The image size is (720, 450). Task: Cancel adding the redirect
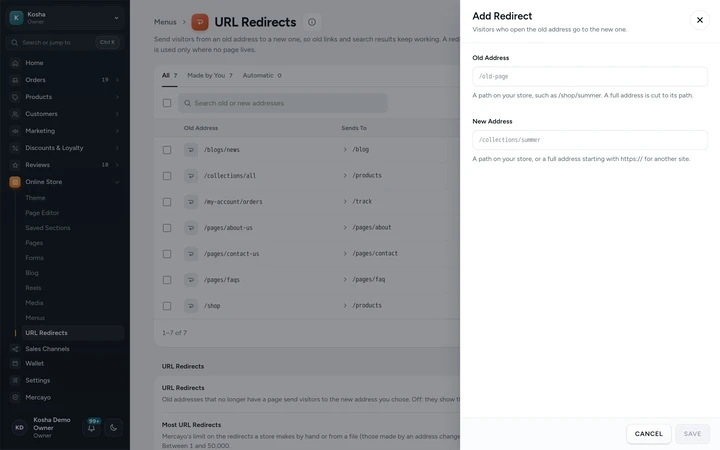pos(648,433)
